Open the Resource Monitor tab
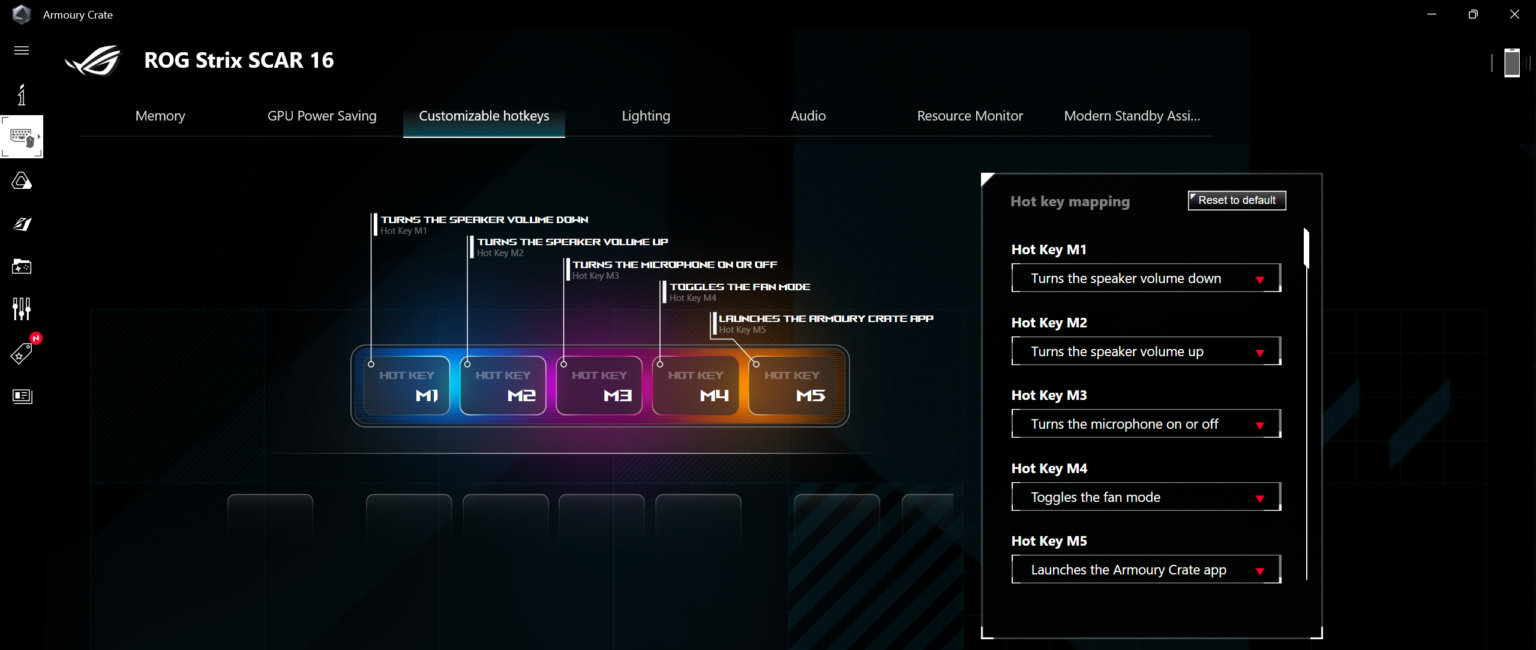 pyautogui.click(x=969, y=115)
